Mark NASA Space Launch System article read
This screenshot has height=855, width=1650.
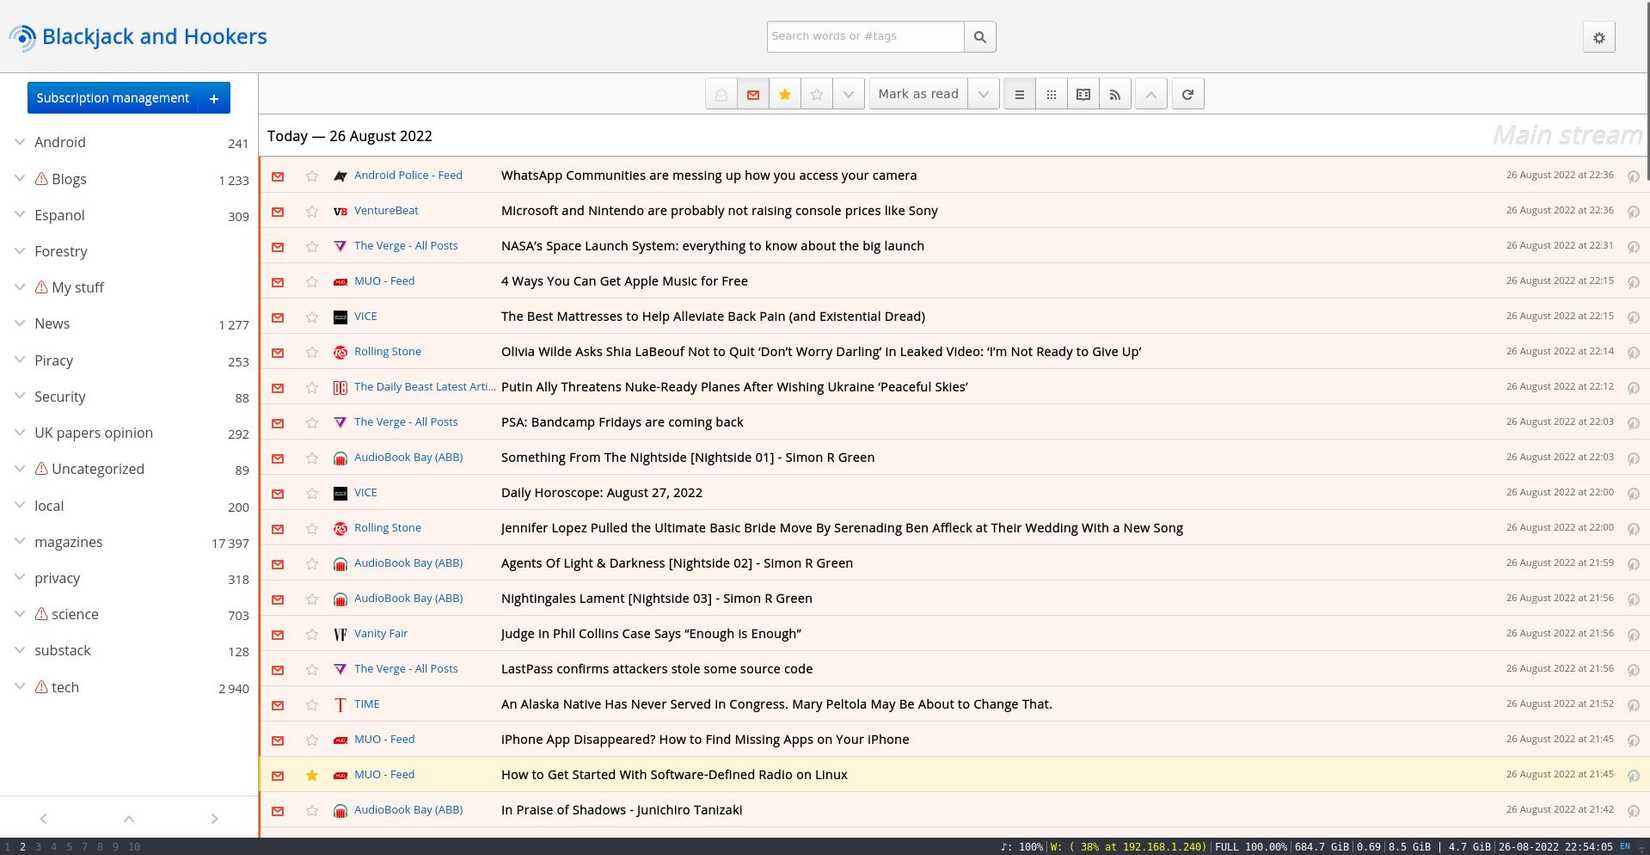pos(278,246)
